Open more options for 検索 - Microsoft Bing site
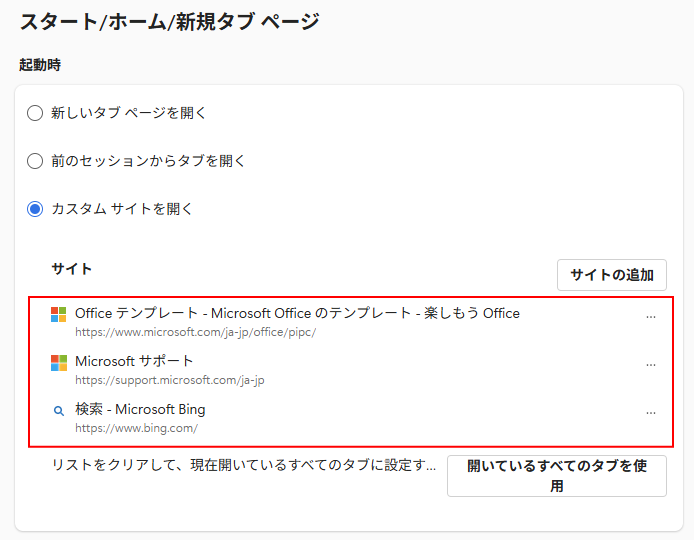Viewport: 694px width, 540px height. point(651,413)
